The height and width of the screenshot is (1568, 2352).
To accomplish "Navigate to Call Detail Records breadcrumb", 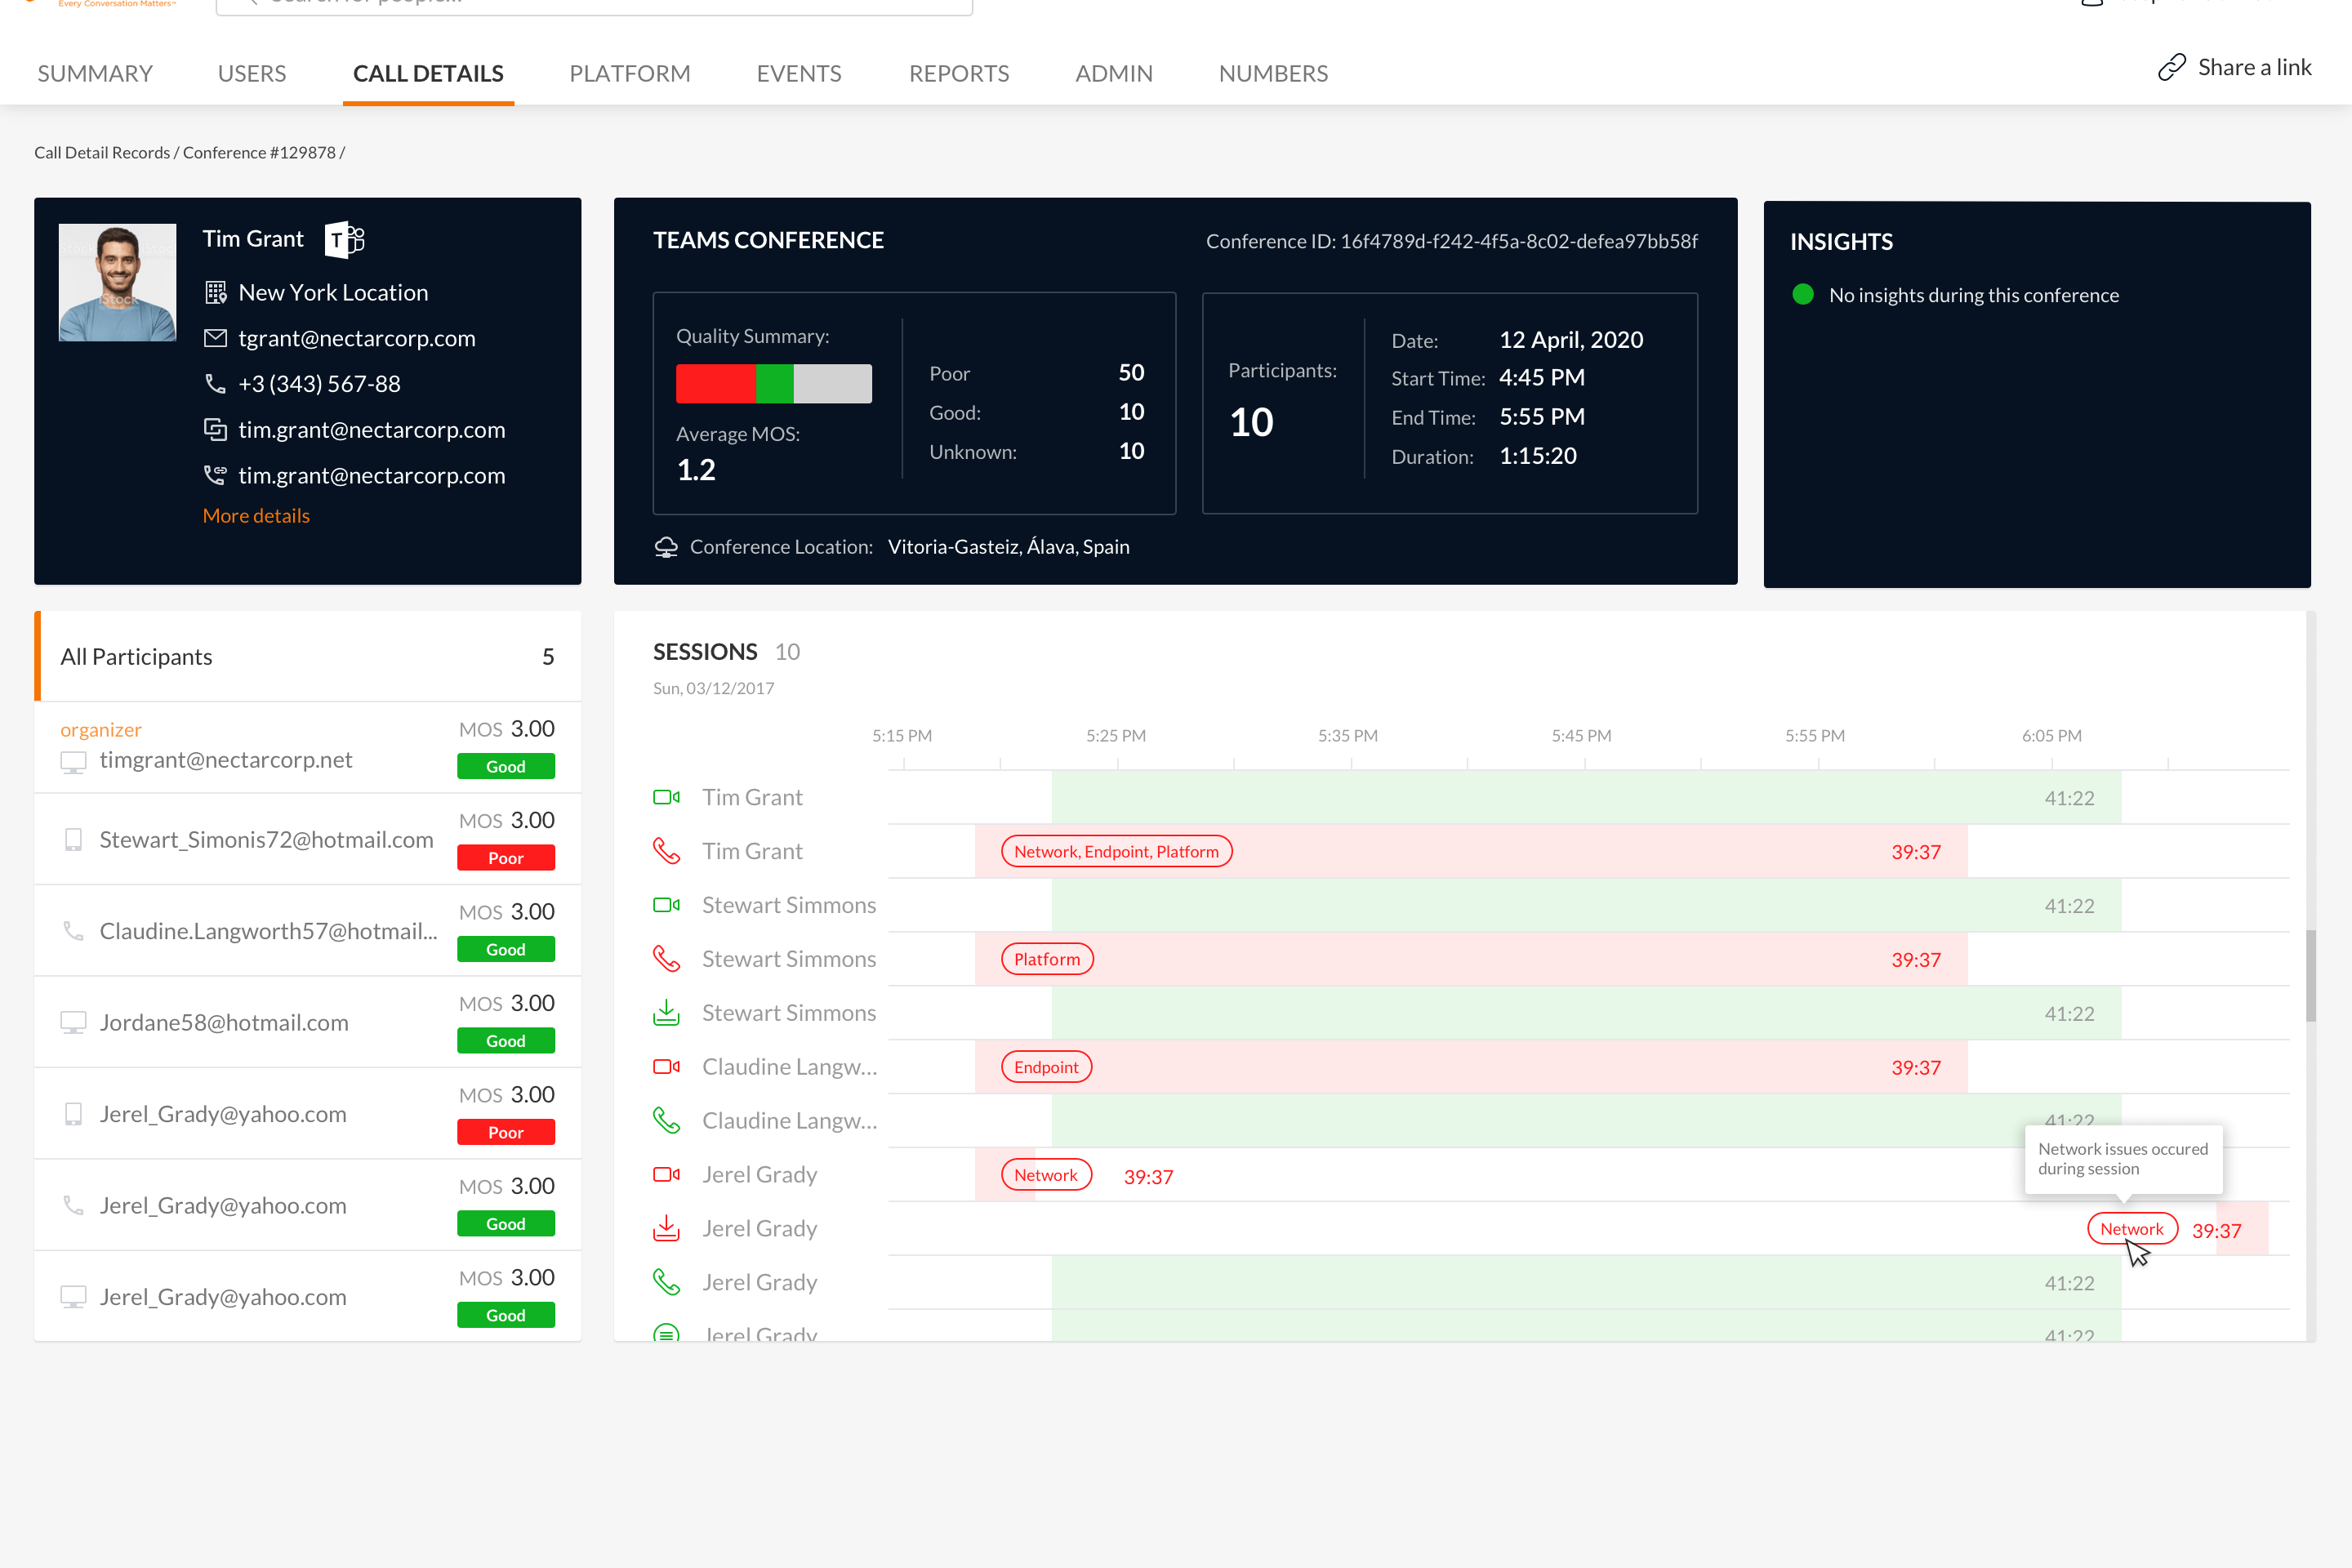I will coord(102,152).
